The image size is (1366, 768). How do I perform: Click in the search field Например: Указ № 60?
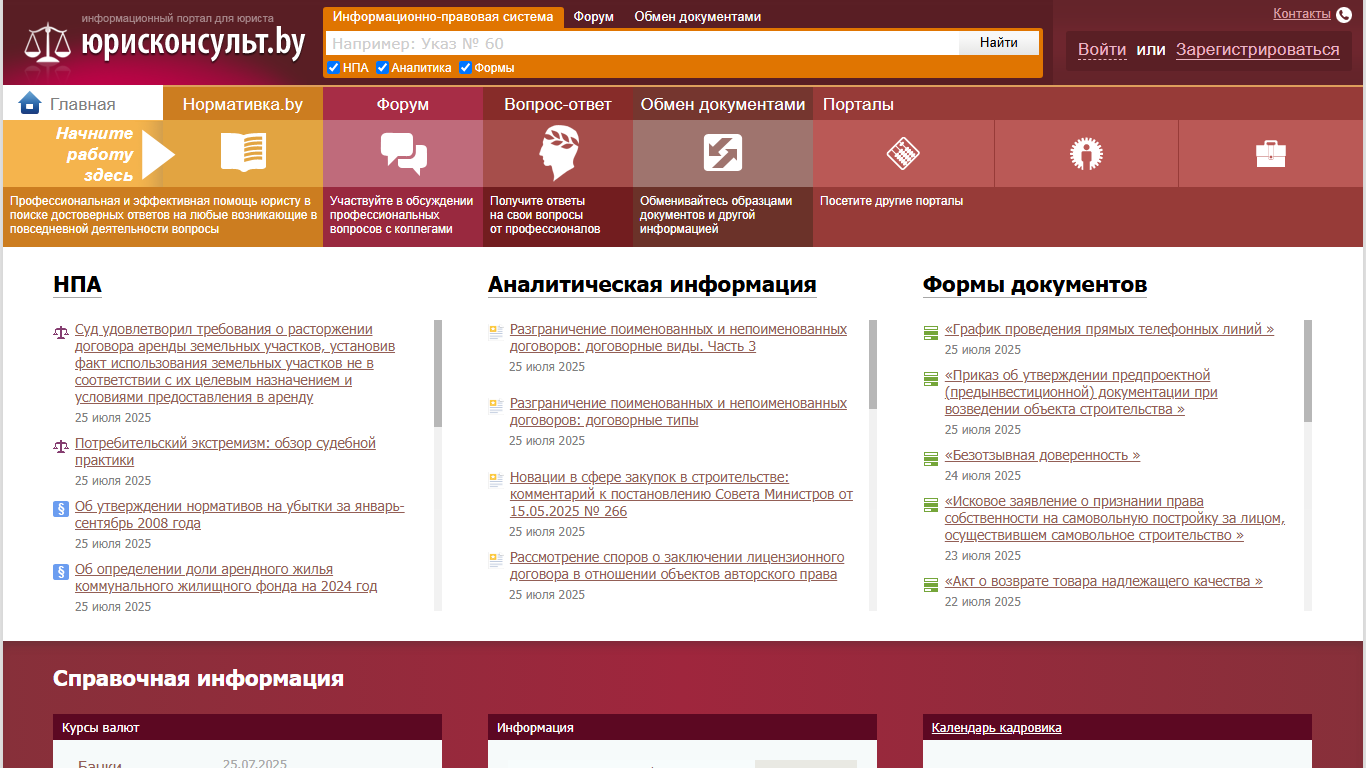point(642,43)
